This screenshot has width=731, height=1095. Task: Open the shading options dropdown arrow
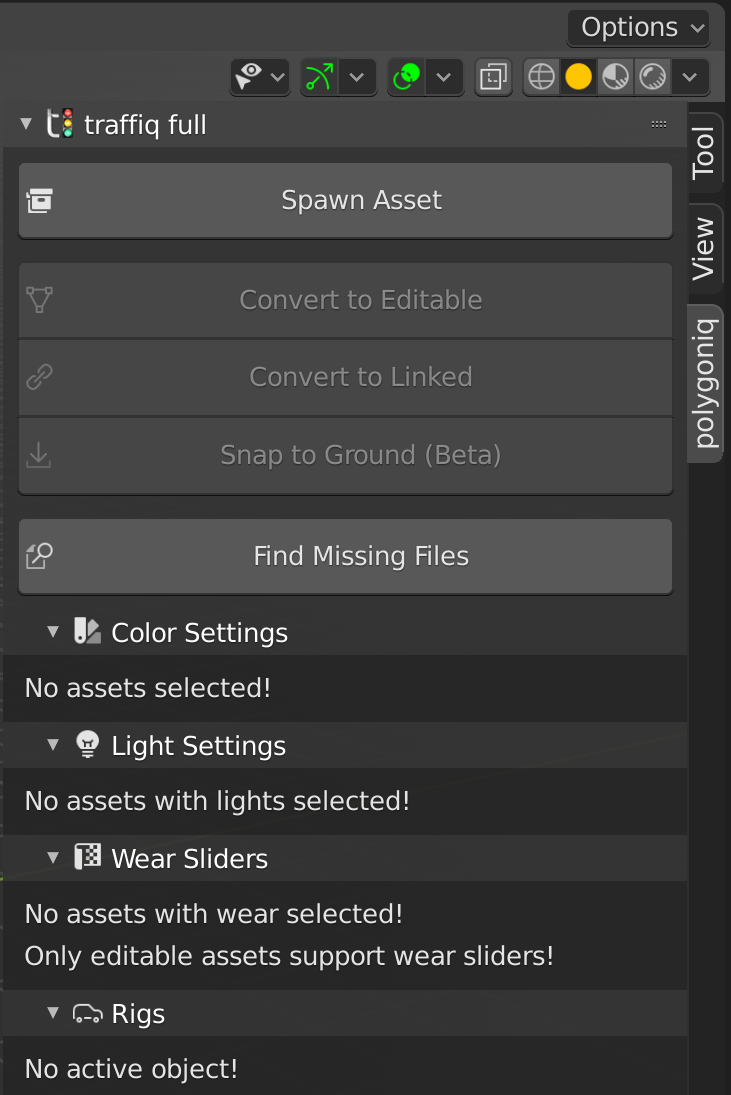689,77
